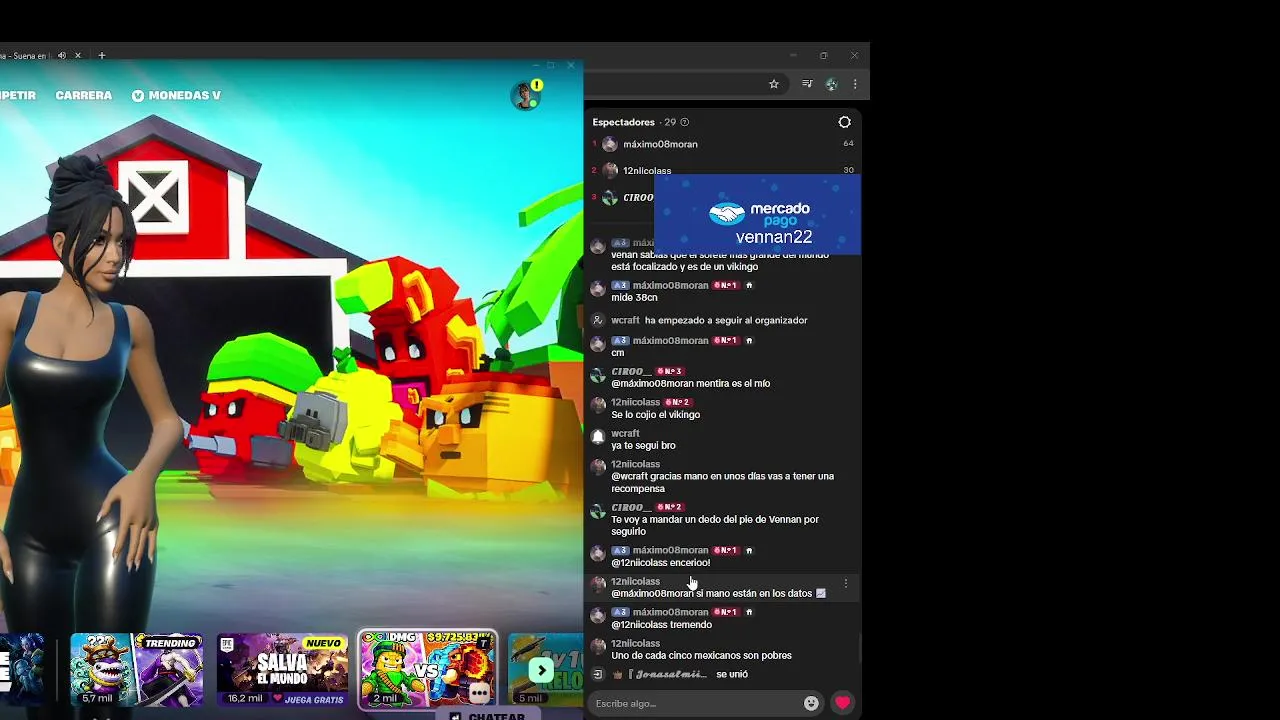This screenshot has width=1280, height=720.
Task: Open a new browser tab
Action: [x=101, y=55]
